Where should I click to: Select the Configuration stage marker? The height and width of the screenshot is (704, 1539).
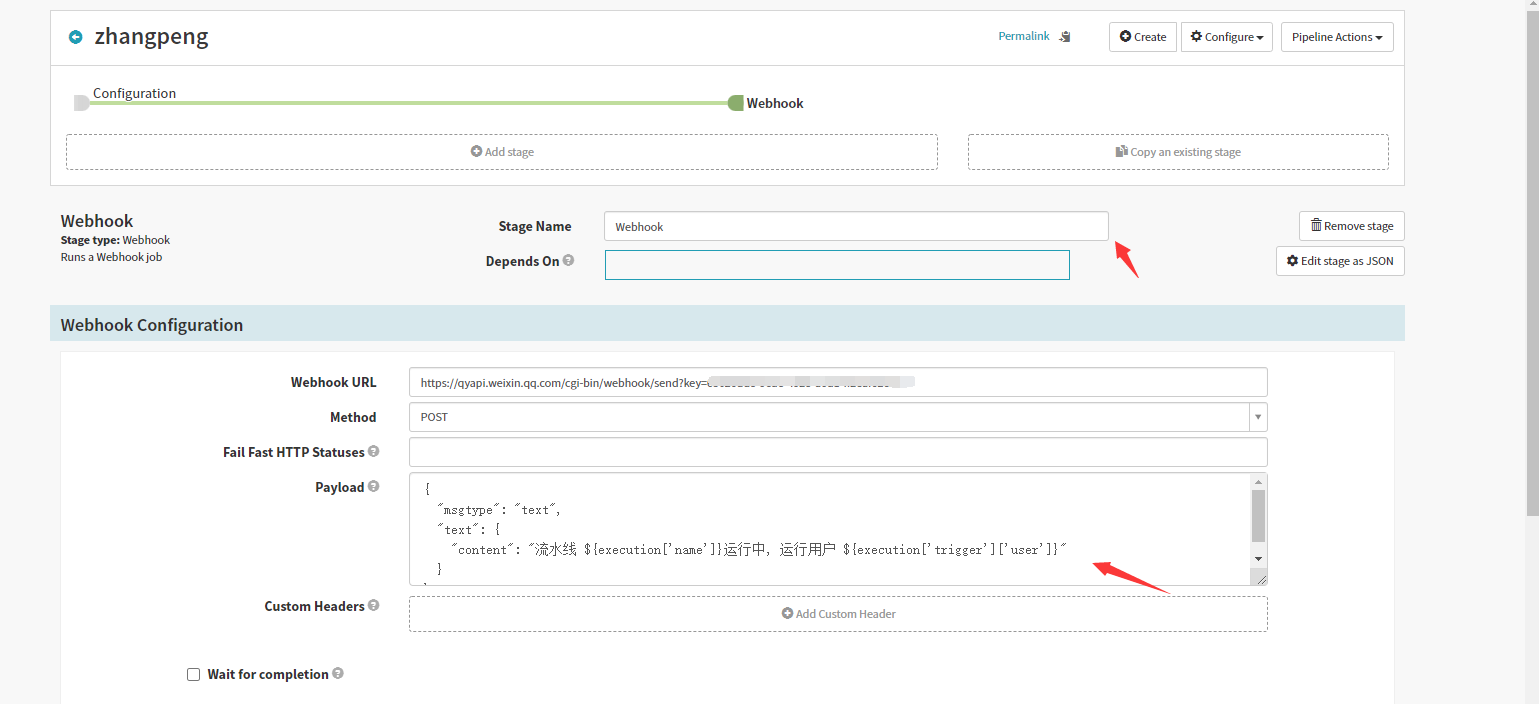tap(81, 103)
